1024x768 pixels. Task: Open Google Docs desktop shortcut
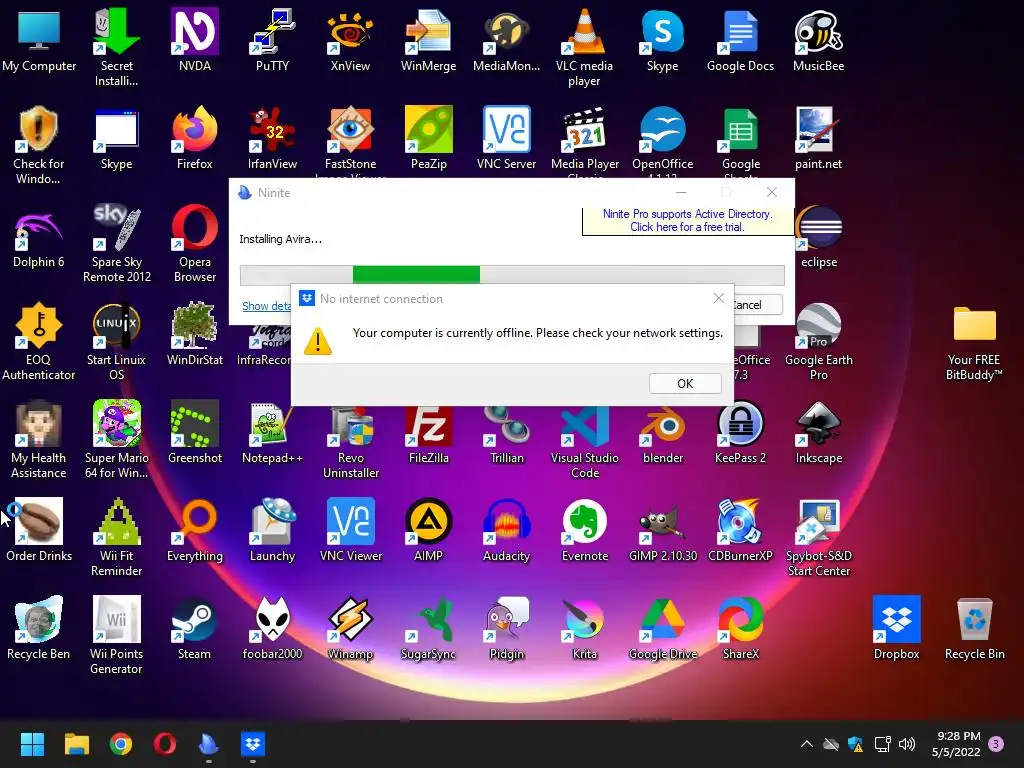740,40
